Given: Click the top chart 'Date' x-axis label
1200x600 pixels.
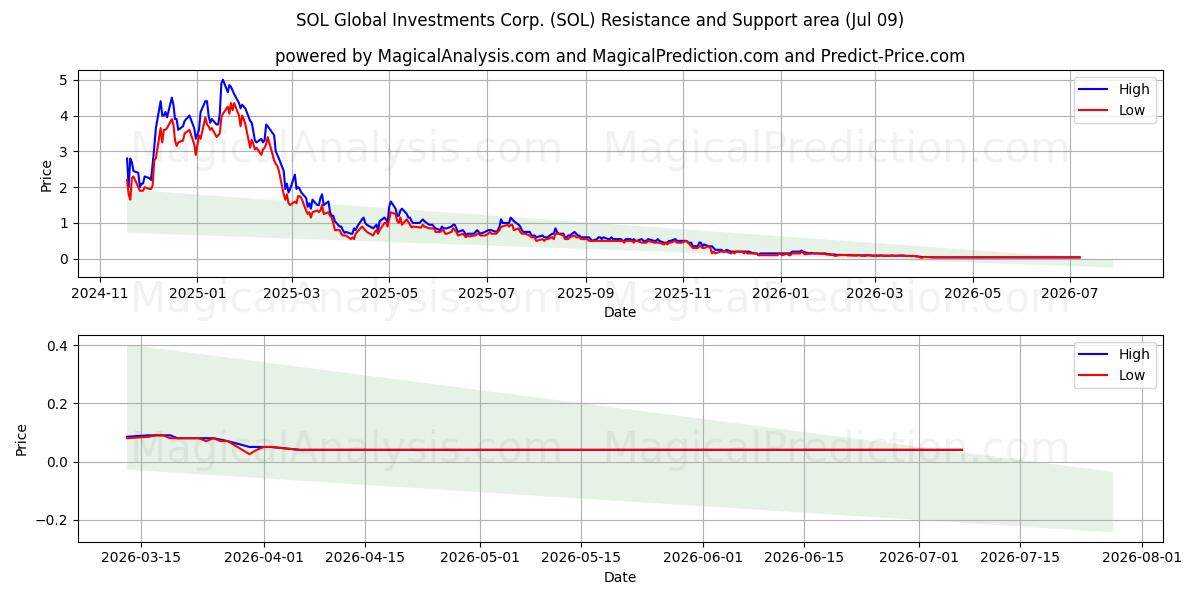Looking at the screenshot, I should (620, 313).
